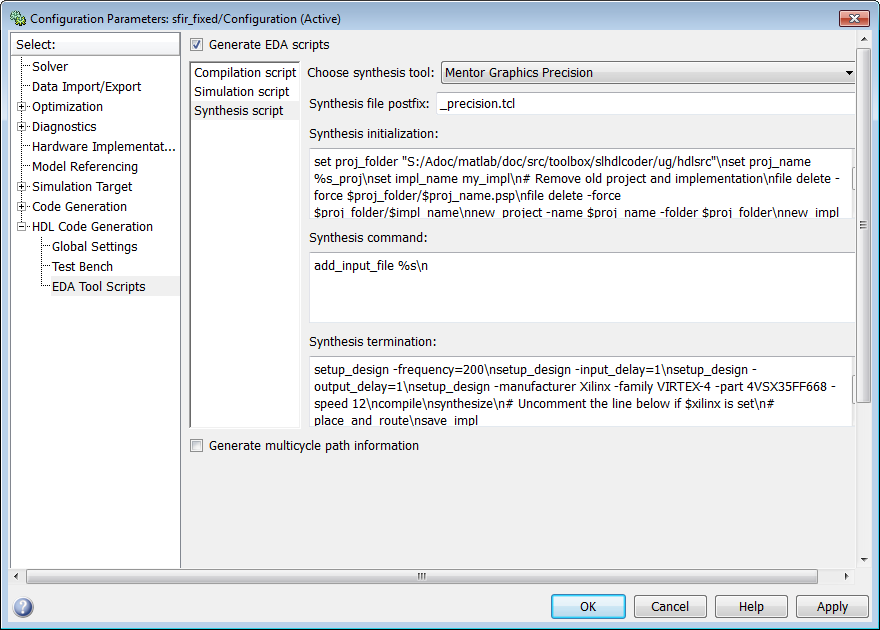Click the scroll-down arrow of the vertical scrollbar
The image size is (880, 630).
(x=864, y=559)
